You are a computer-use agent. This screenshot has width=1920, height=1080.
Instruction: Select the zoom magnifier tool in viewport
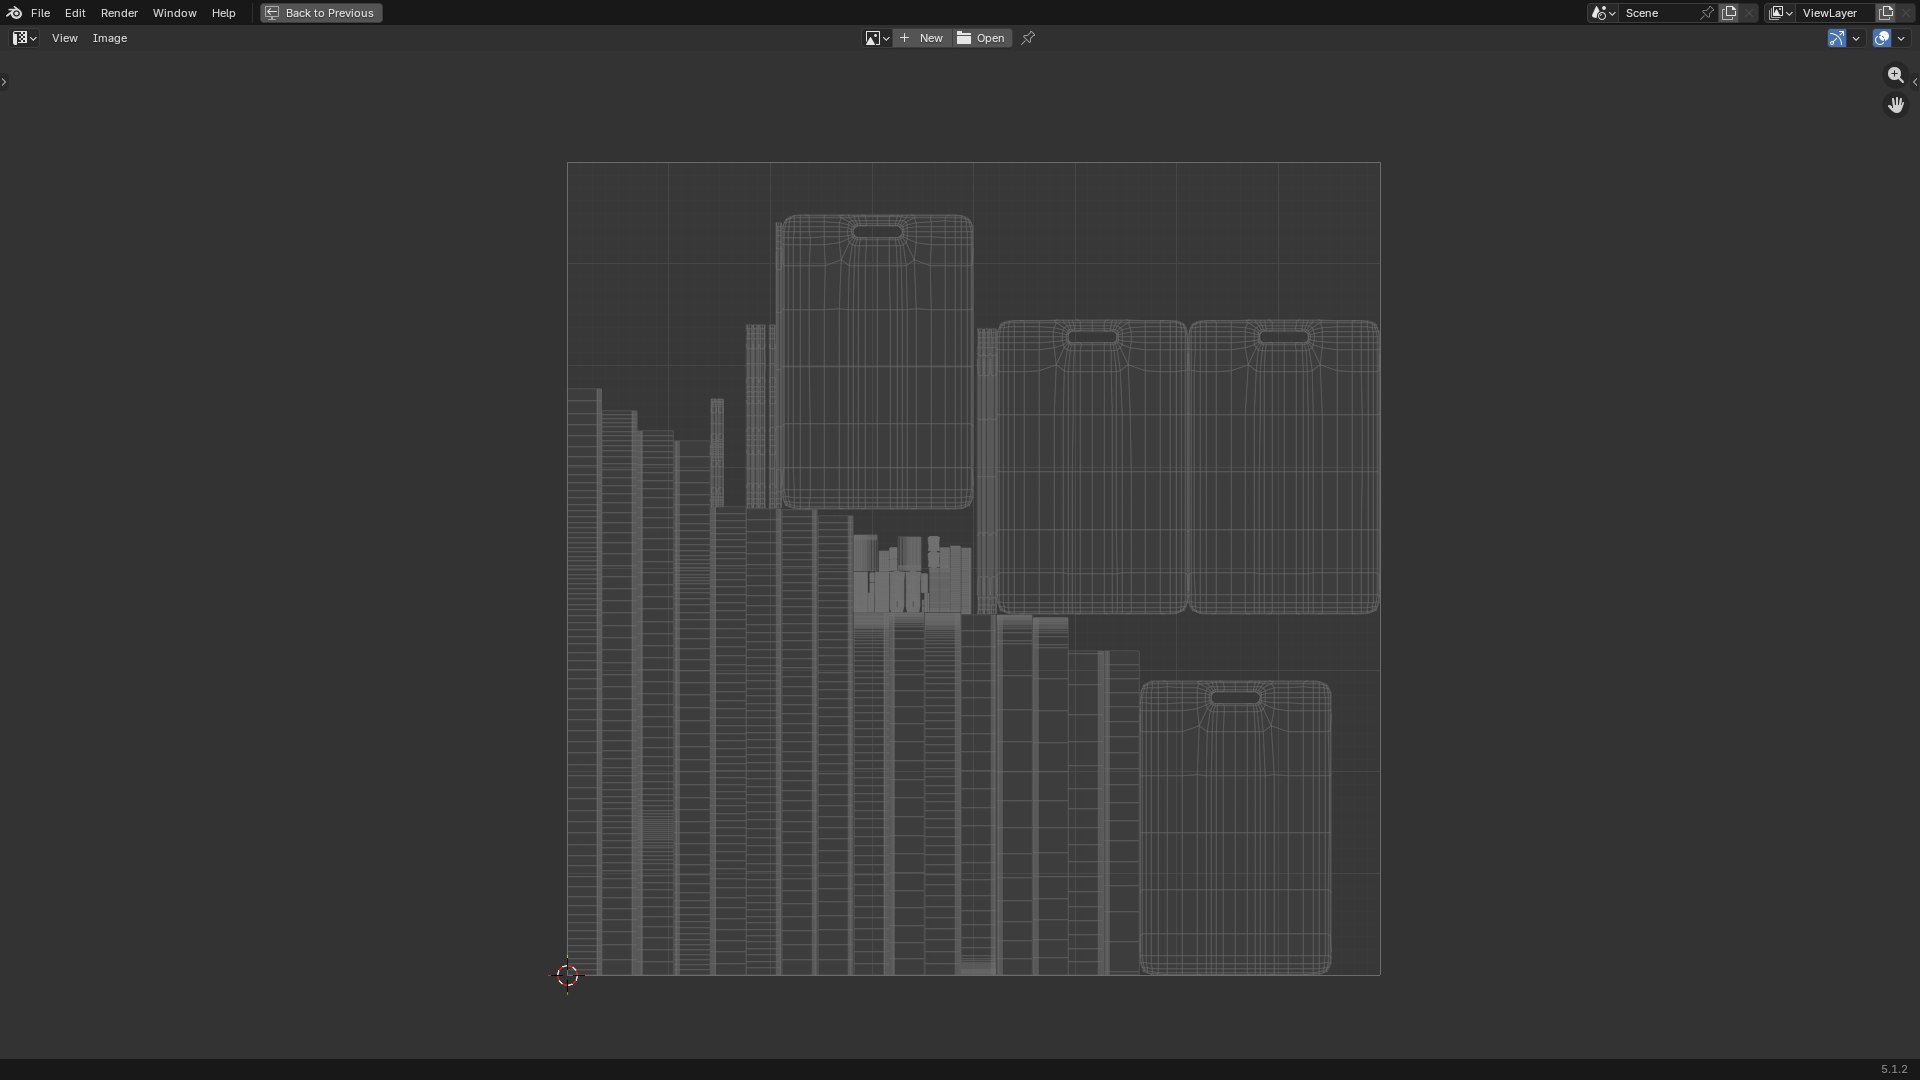(1895, 75)
